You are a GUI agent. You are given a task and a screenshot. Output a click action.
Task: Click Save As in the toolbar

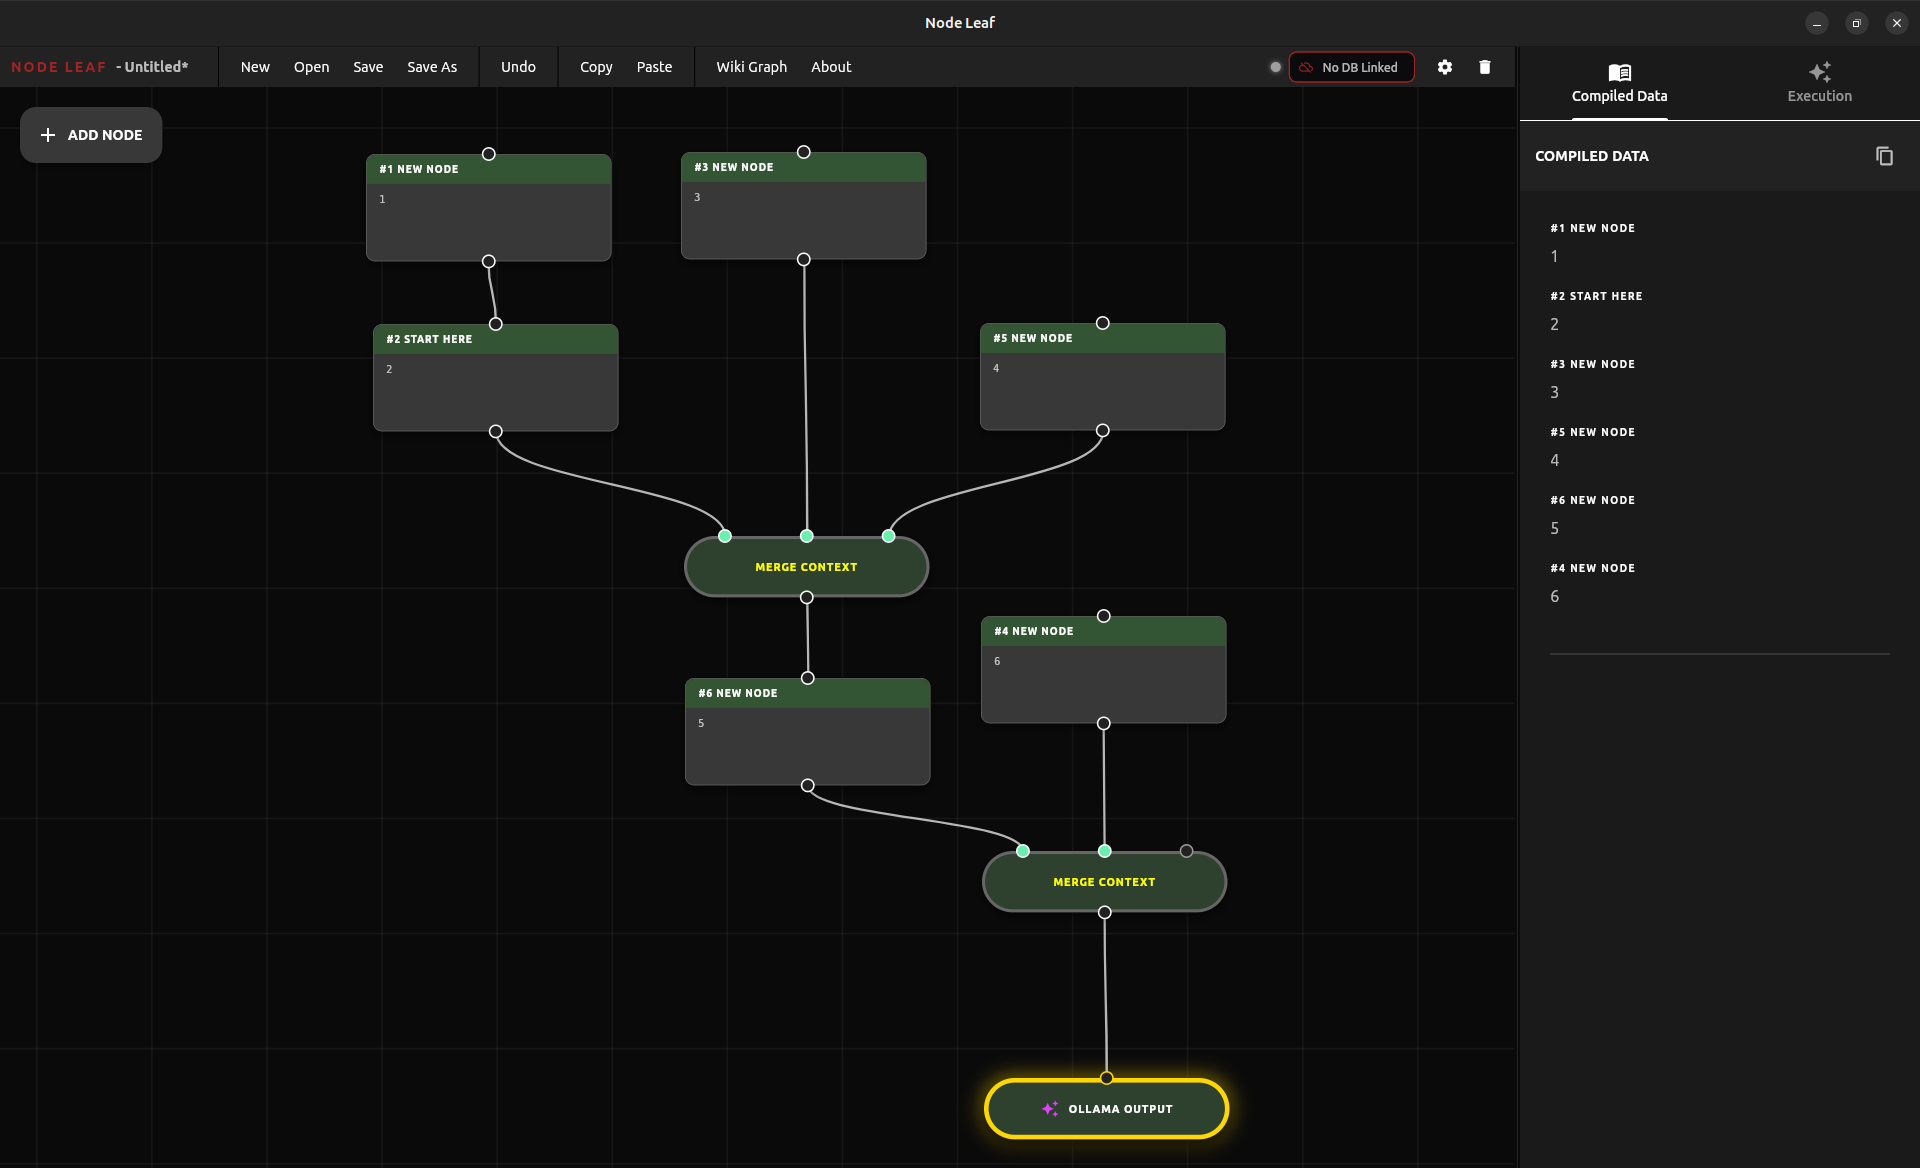(431, 67)
